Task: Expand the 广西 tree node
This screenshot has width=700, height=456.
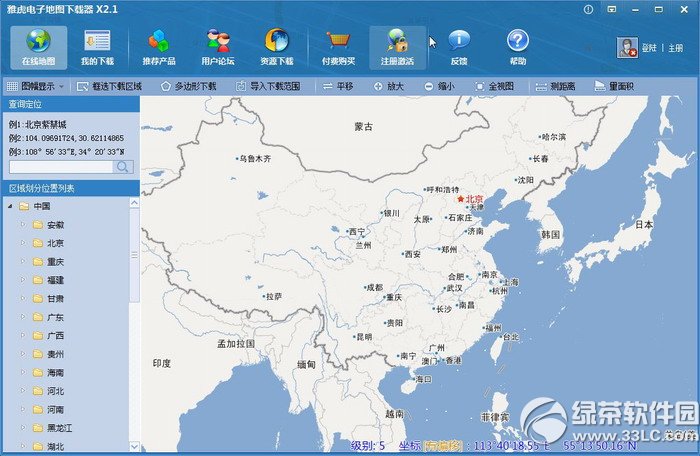Action: click(x=23, y=335)
